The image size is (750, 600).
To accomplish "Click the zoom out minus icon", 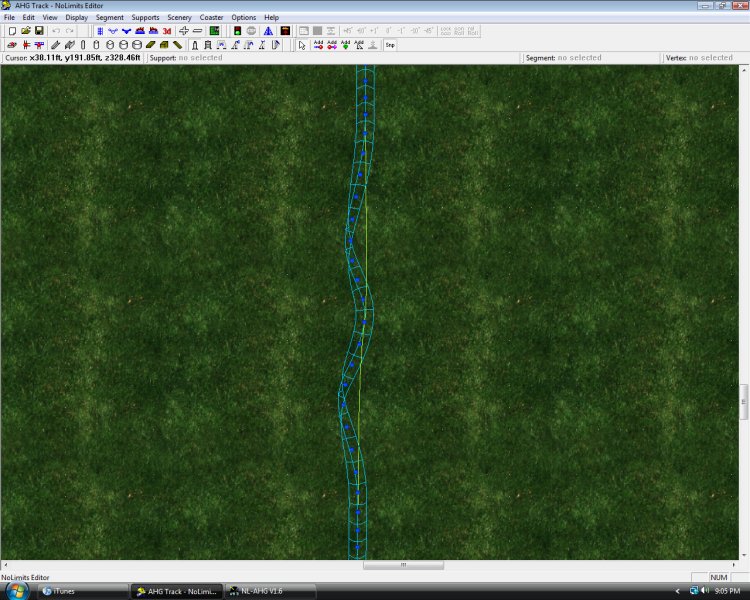I will coord(197,31).
